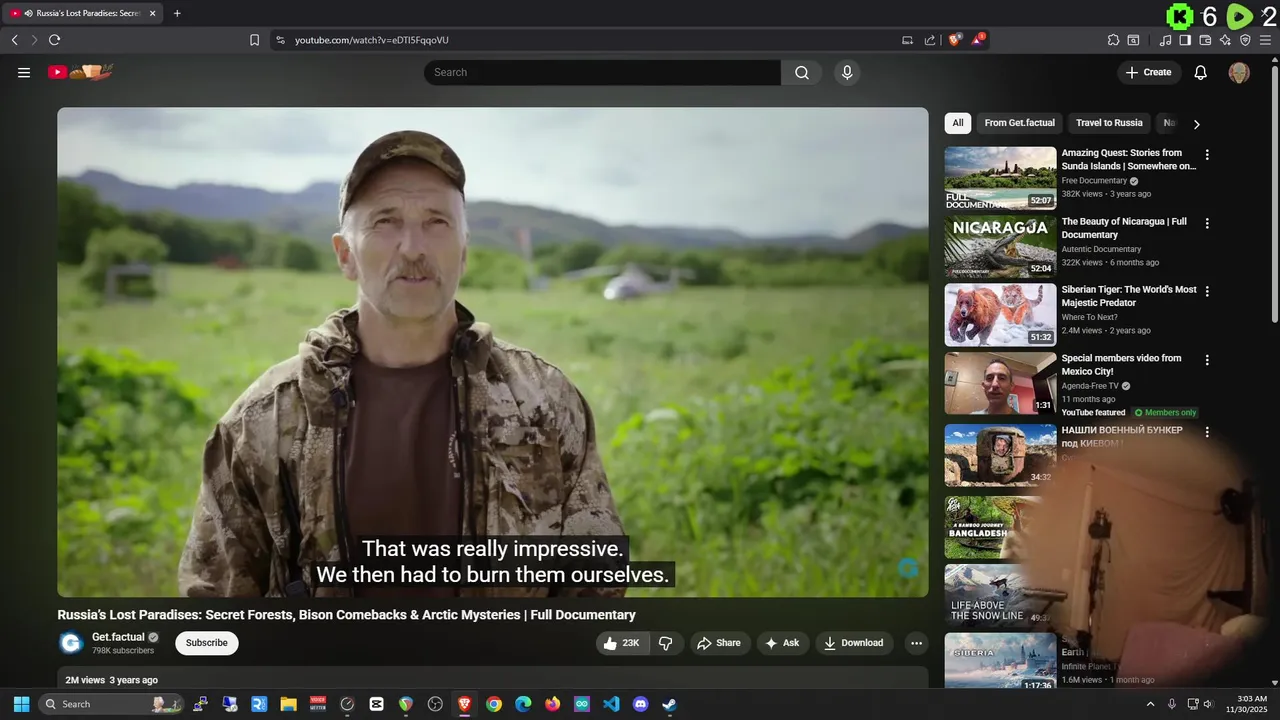Click the Members only badge

1165,412
